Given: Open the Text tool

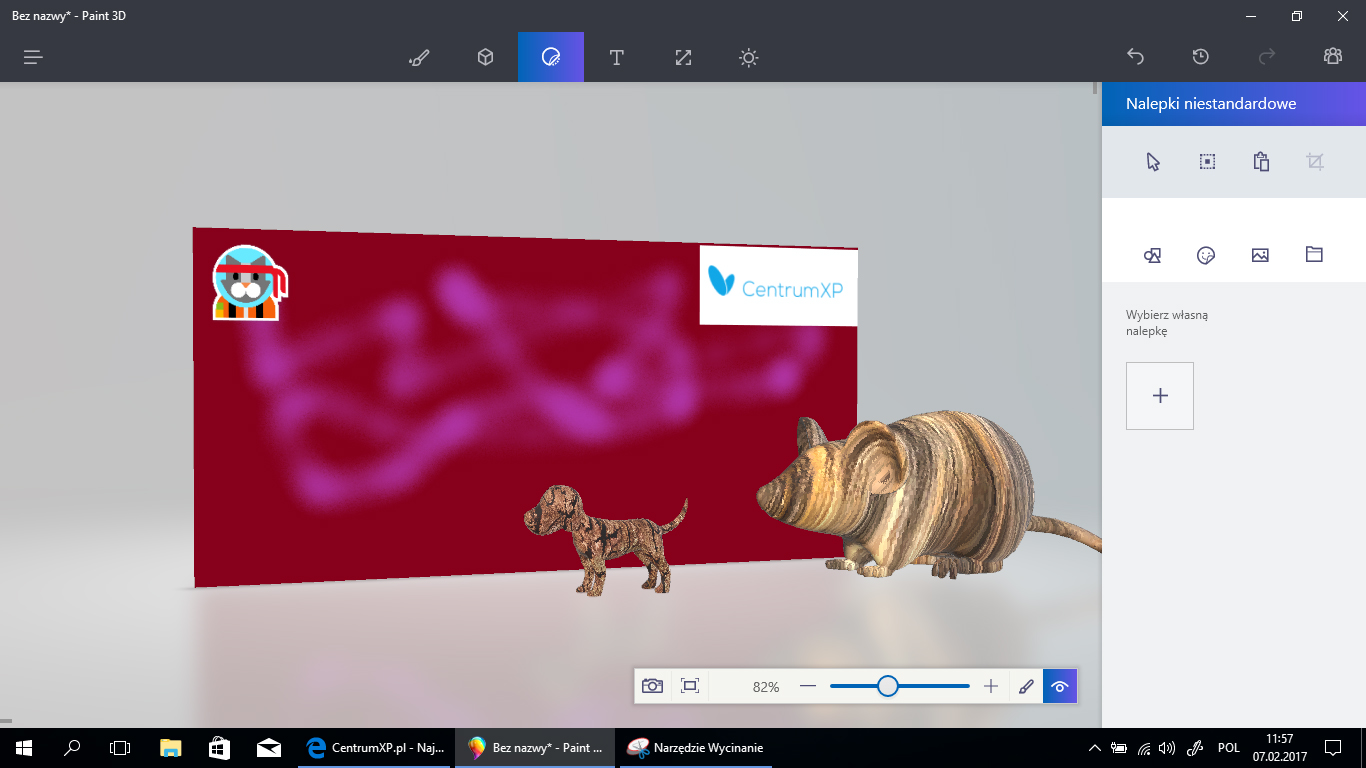Looking at the screenshot, I should pyautogui.click(x=617, y=57).
